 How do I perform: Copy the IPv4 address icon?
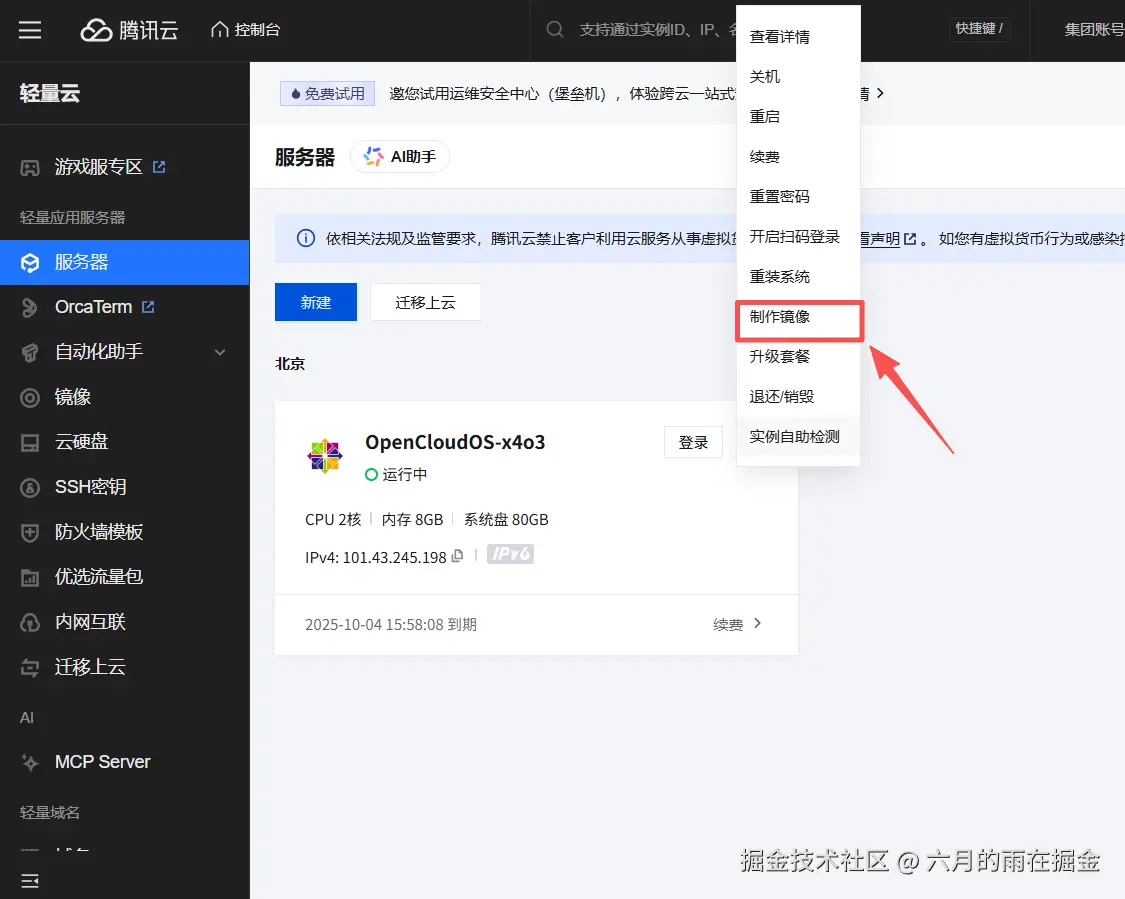click(457, 556)
